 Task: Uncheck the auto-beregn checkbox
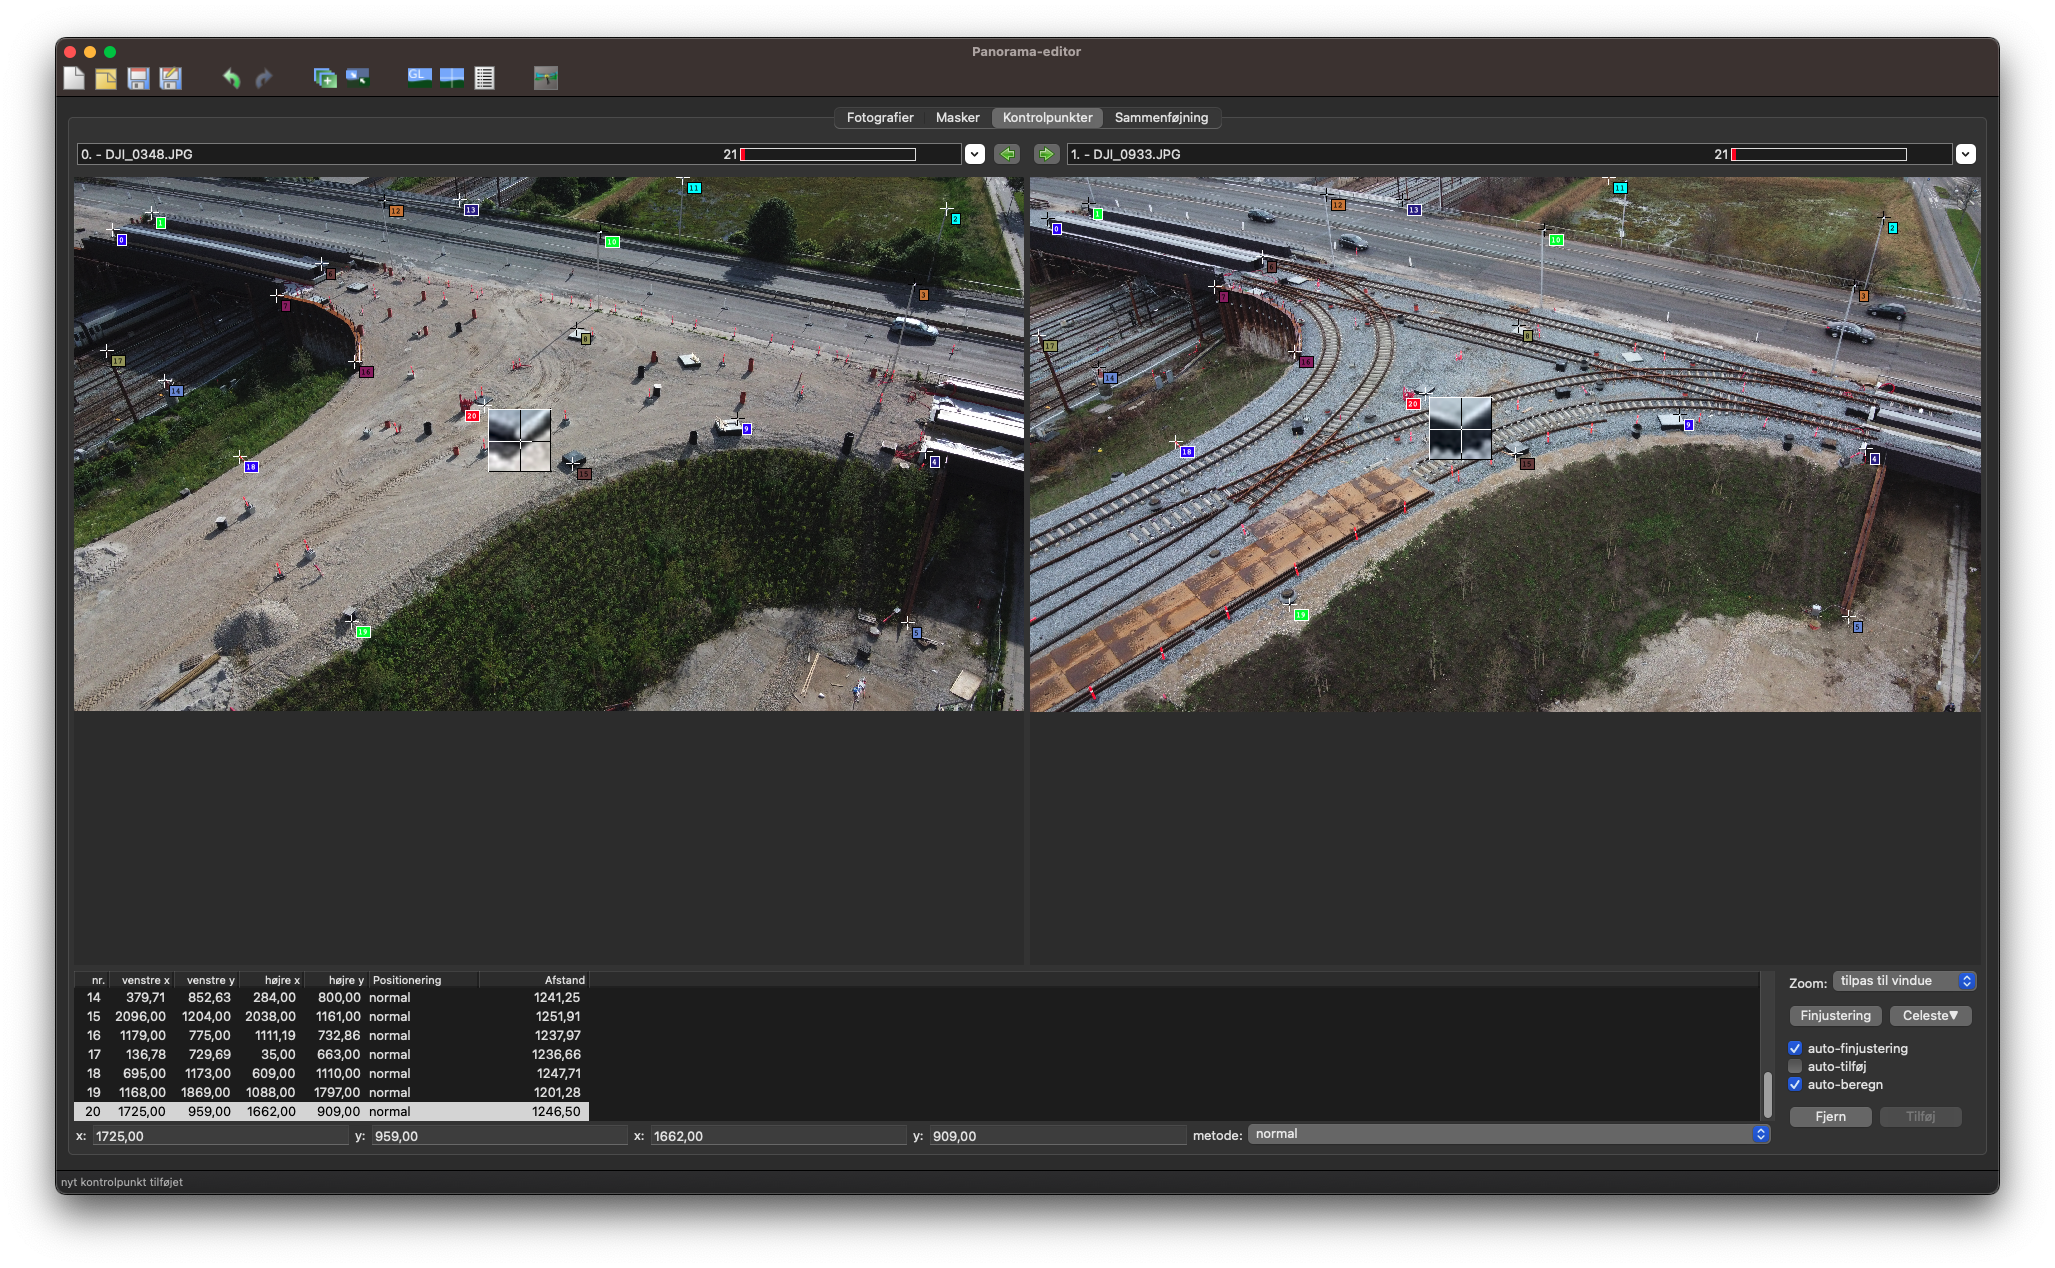(x=1795, y=1084)
